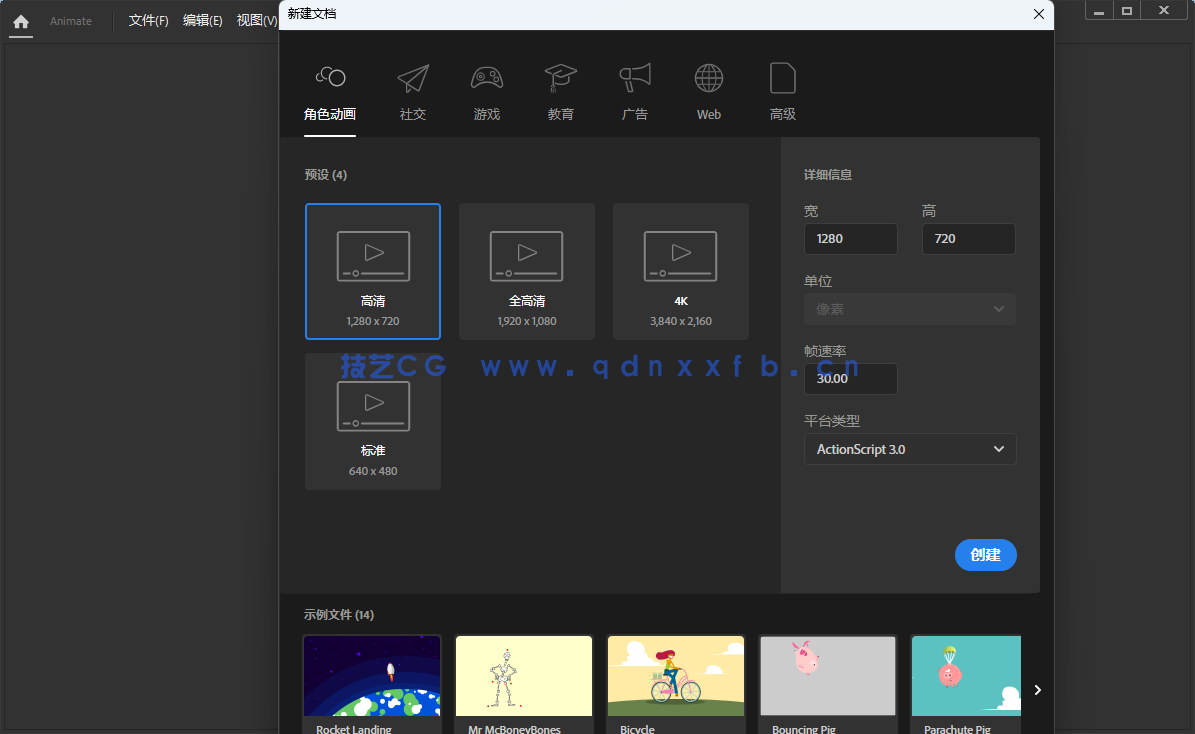Open the 文件 menu
Screen dimensions: 1195x734
pos(148,20)
